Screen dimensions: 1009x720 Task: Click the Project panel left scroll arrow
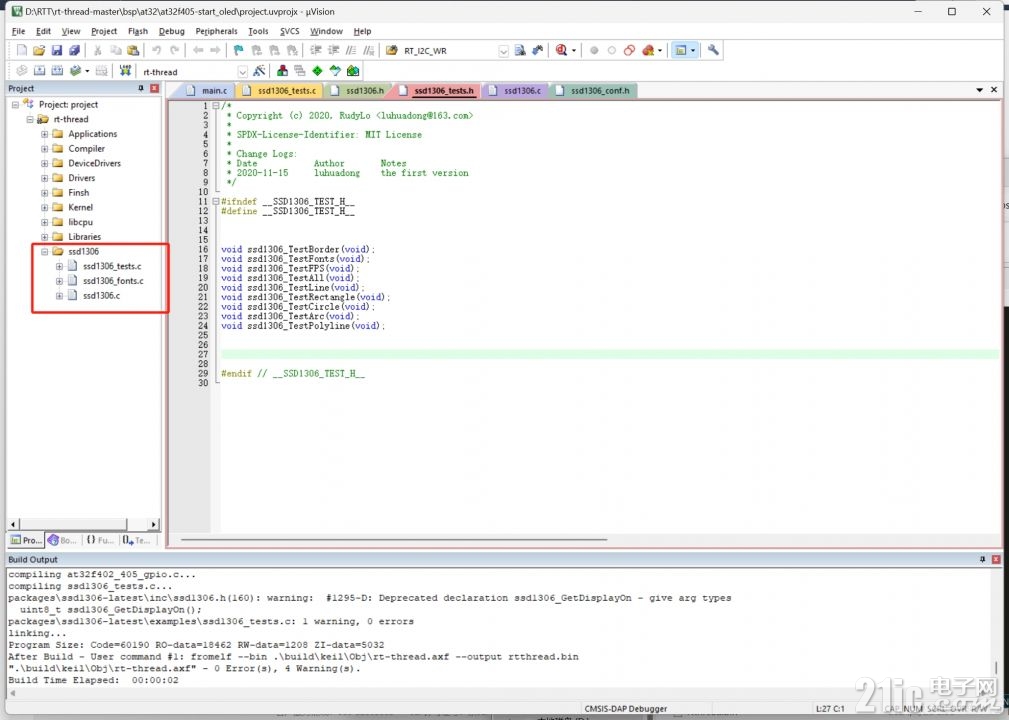[x=14, y=524]
